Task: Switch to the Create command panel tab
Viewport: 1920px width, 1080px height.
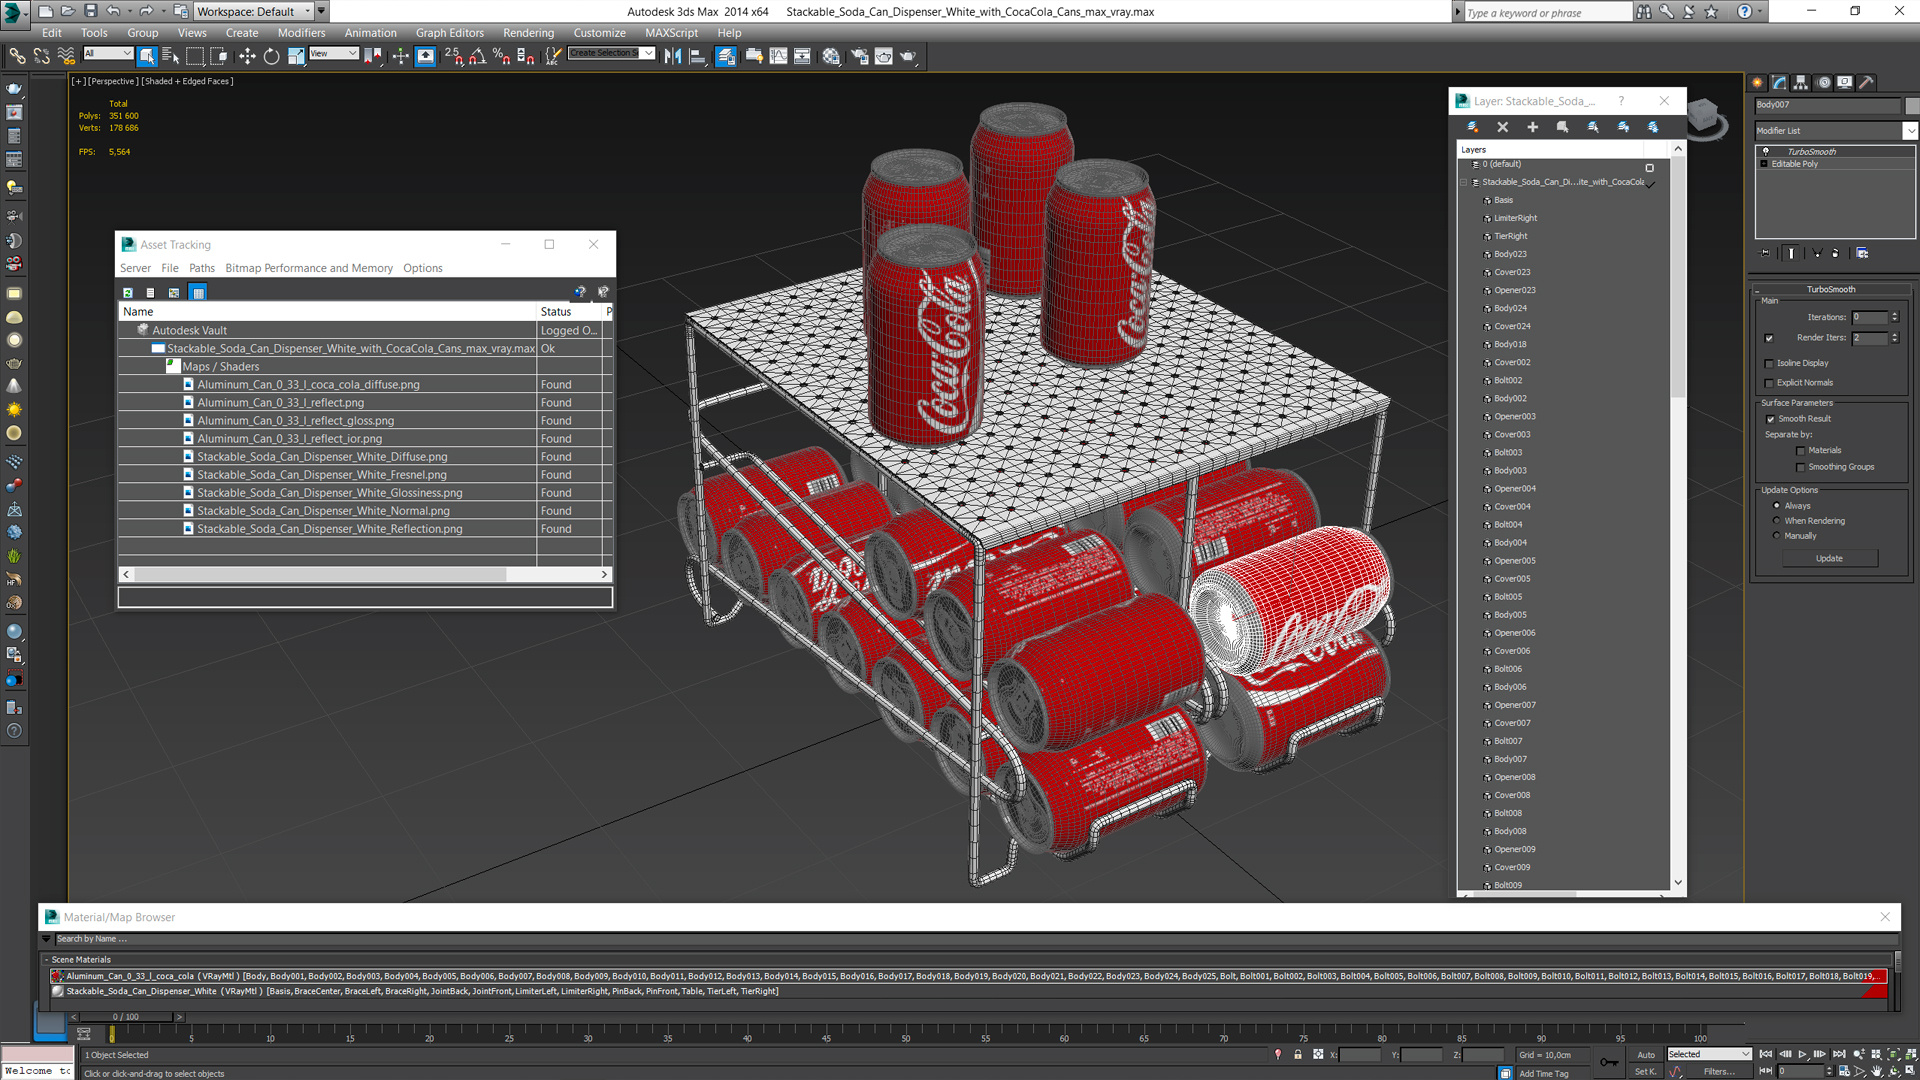Action: (x=1757, y=83)
